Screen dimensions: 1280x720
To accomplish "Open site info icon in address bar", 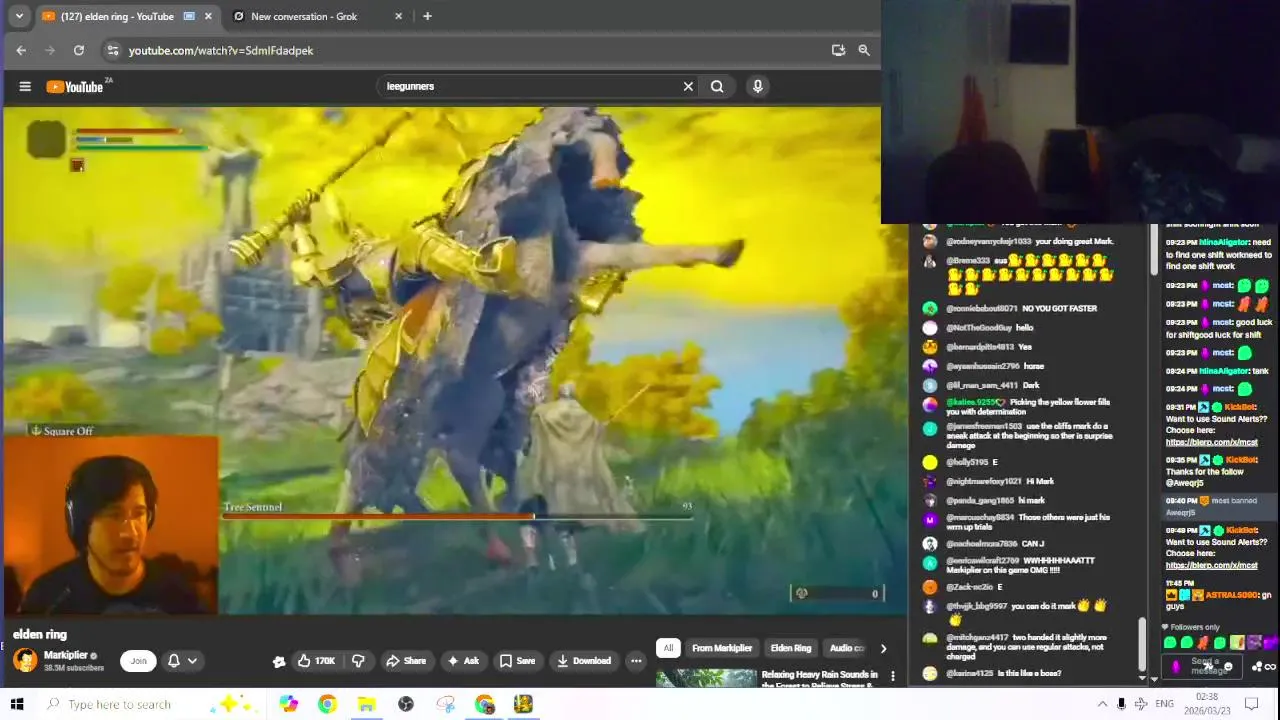I will [x=113, y=50].
